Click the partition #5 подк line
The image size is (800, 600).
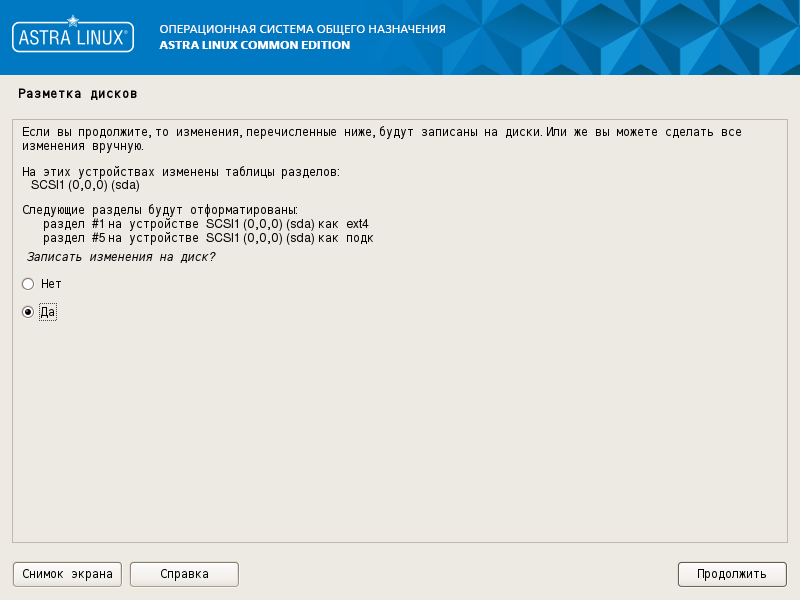click(208, 238)
